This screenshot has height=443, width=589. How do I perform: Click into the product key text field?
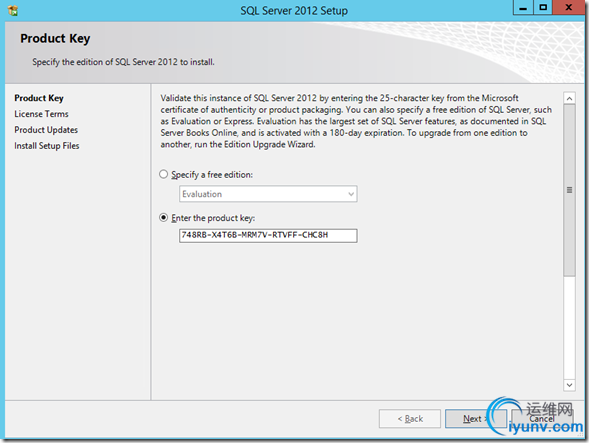268,236
